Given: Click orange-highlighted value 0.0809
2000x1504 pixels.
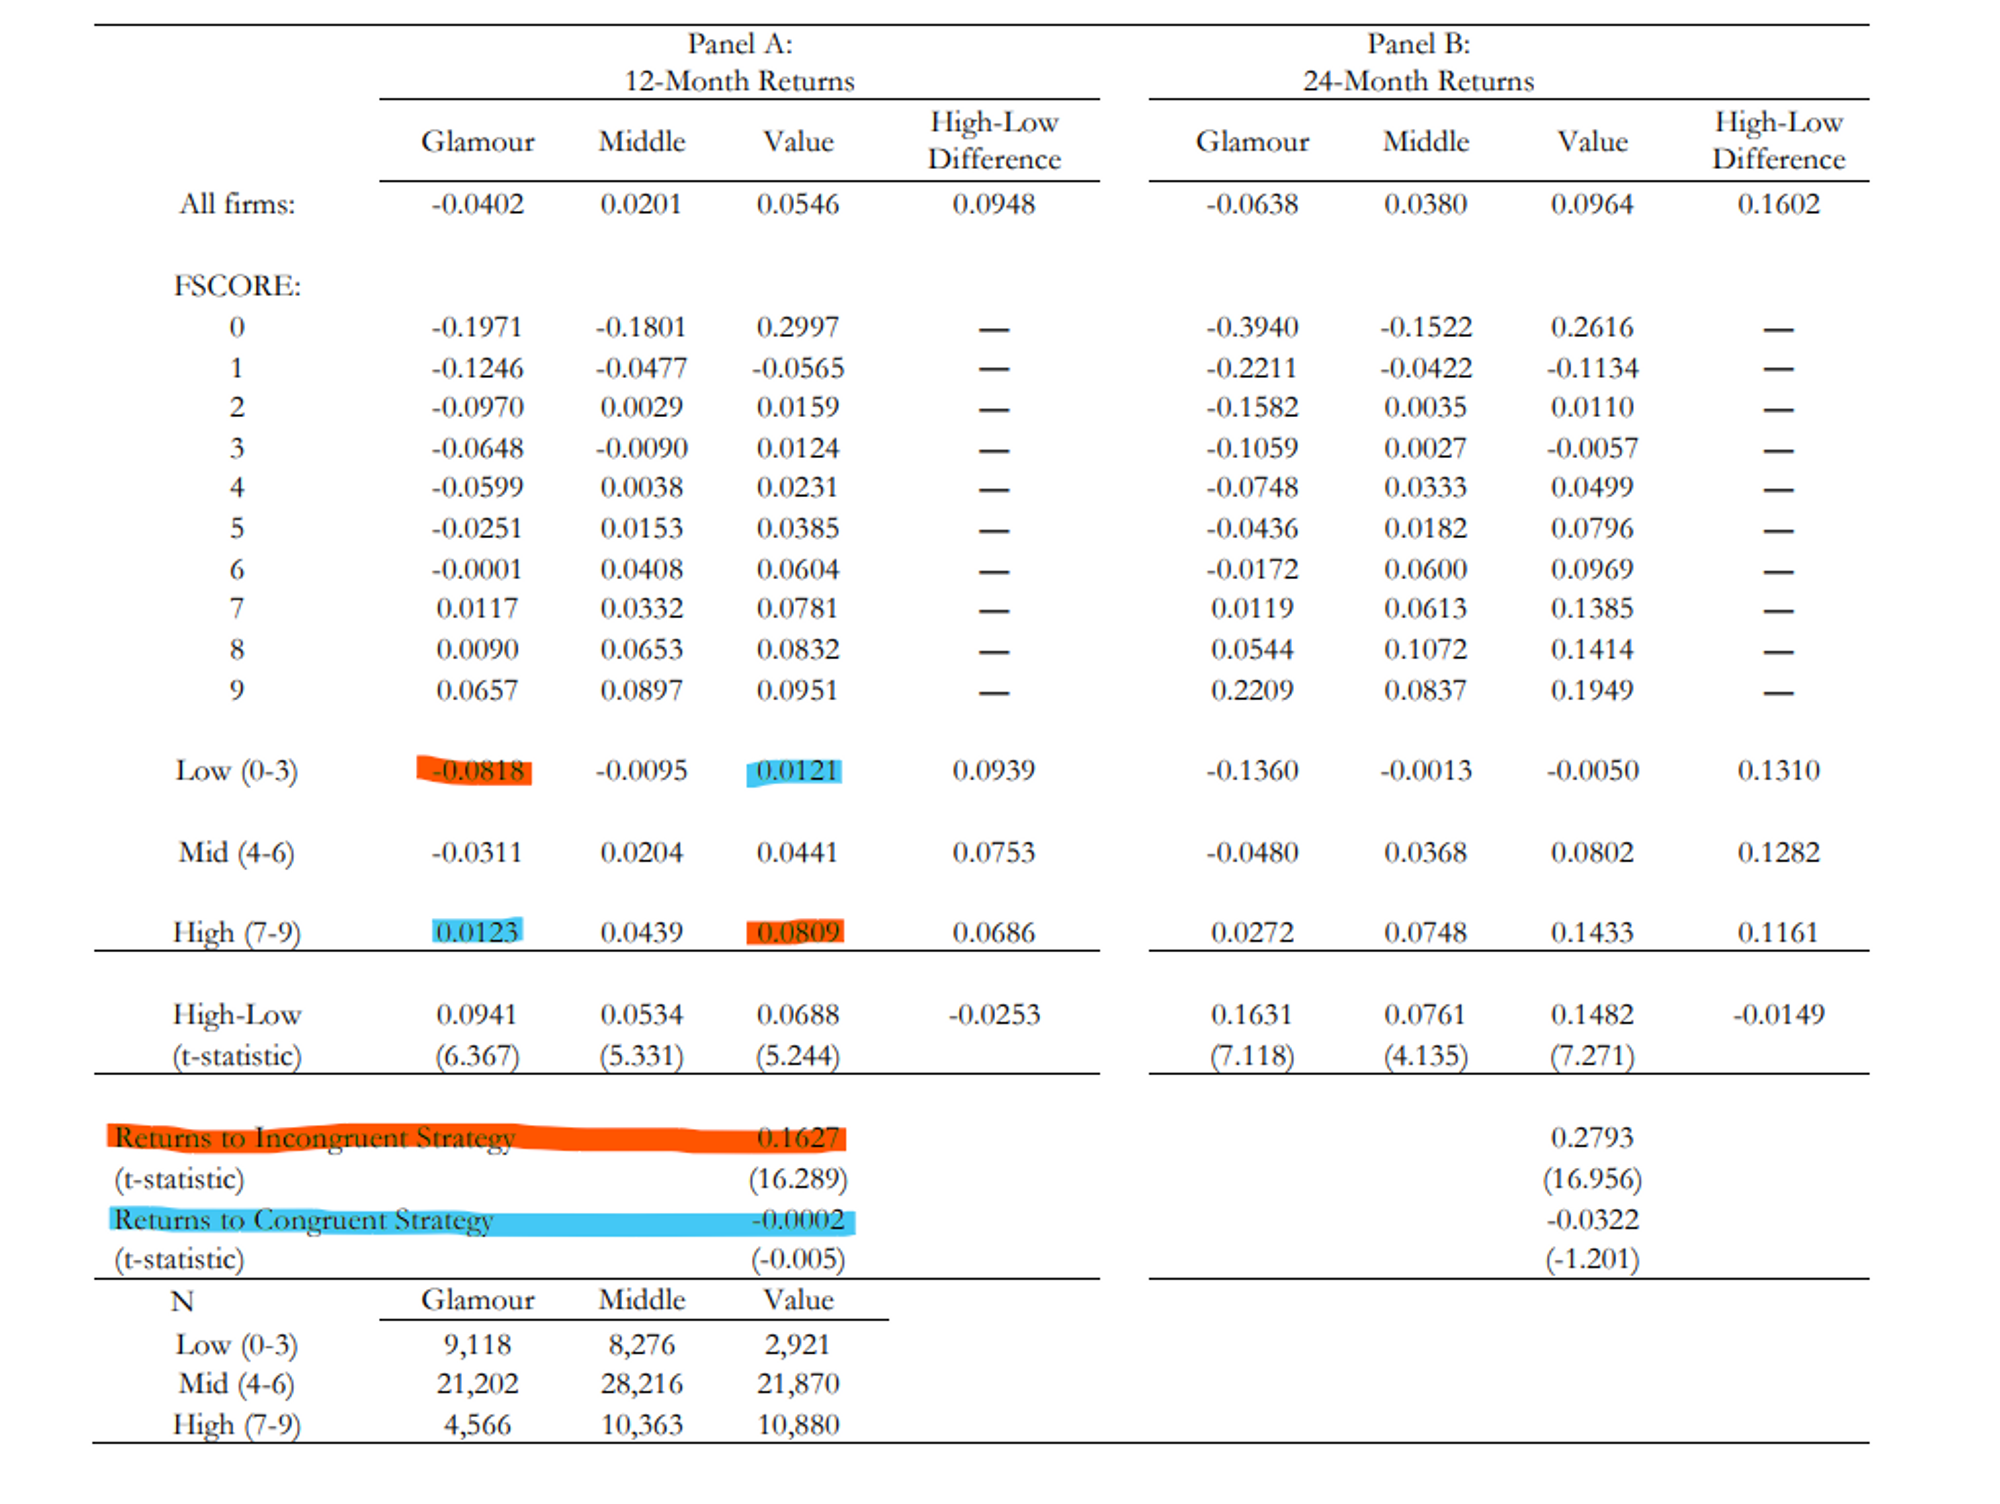Looking at the screenshot, I should (x=796, y=932).
